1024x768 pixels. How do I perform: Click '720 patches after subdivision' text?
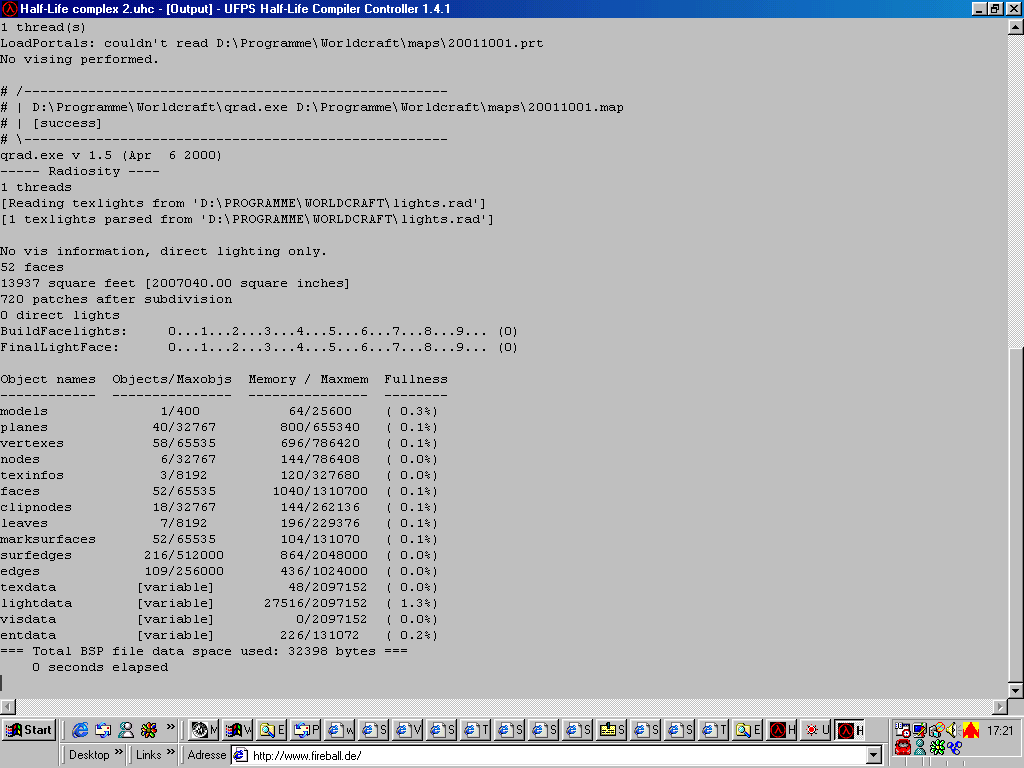point(116,299)
